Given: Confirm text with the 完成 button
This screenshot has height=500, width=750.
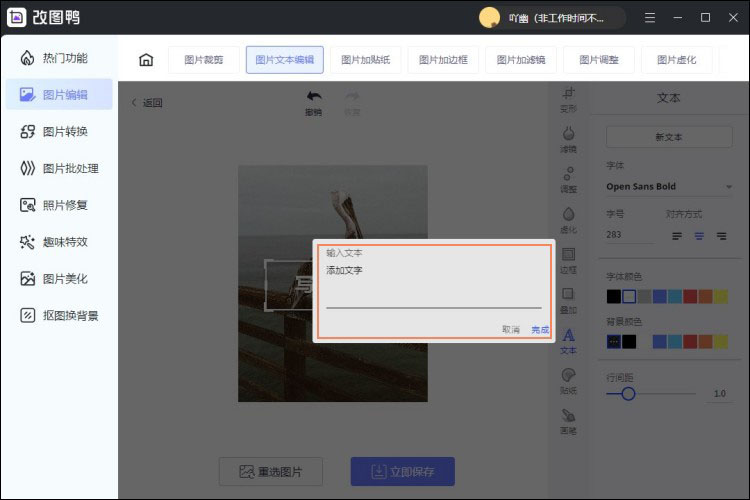Looking at the screenshot, I should pos(540,330).
